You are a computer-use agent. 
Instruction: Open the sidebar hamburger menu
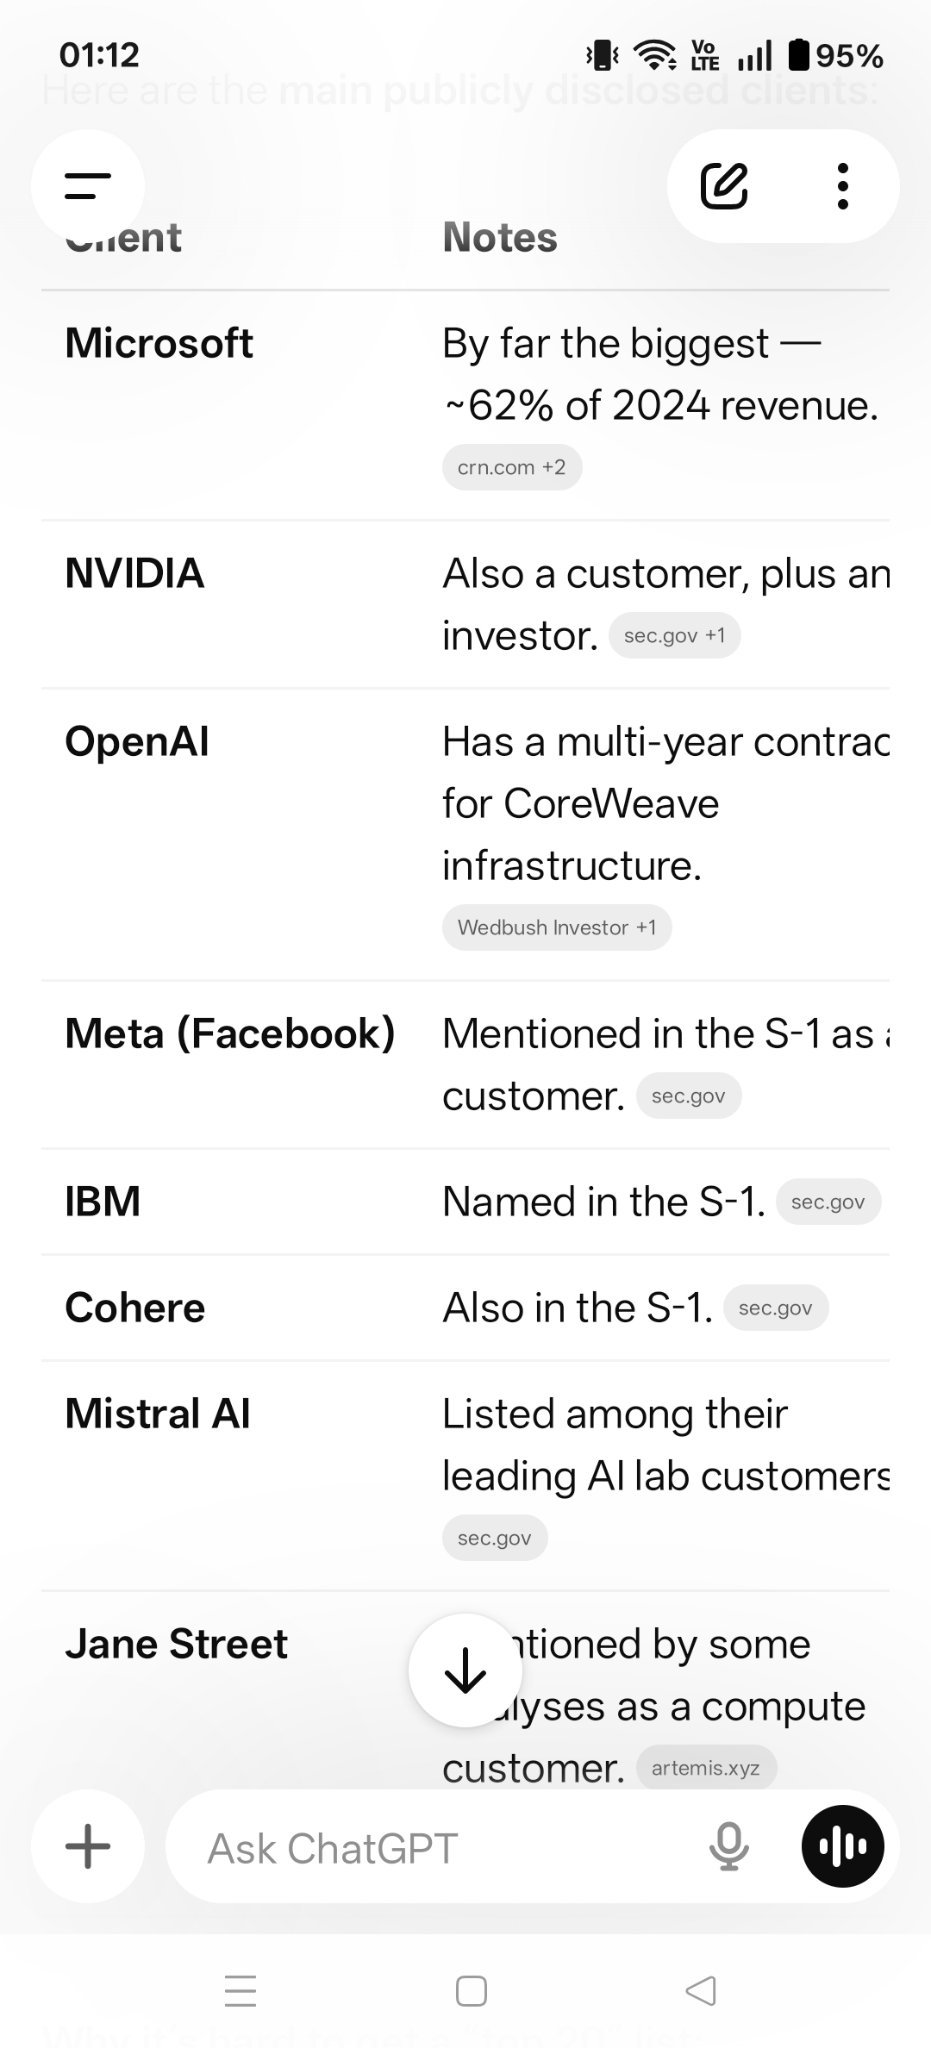[88, 186]
